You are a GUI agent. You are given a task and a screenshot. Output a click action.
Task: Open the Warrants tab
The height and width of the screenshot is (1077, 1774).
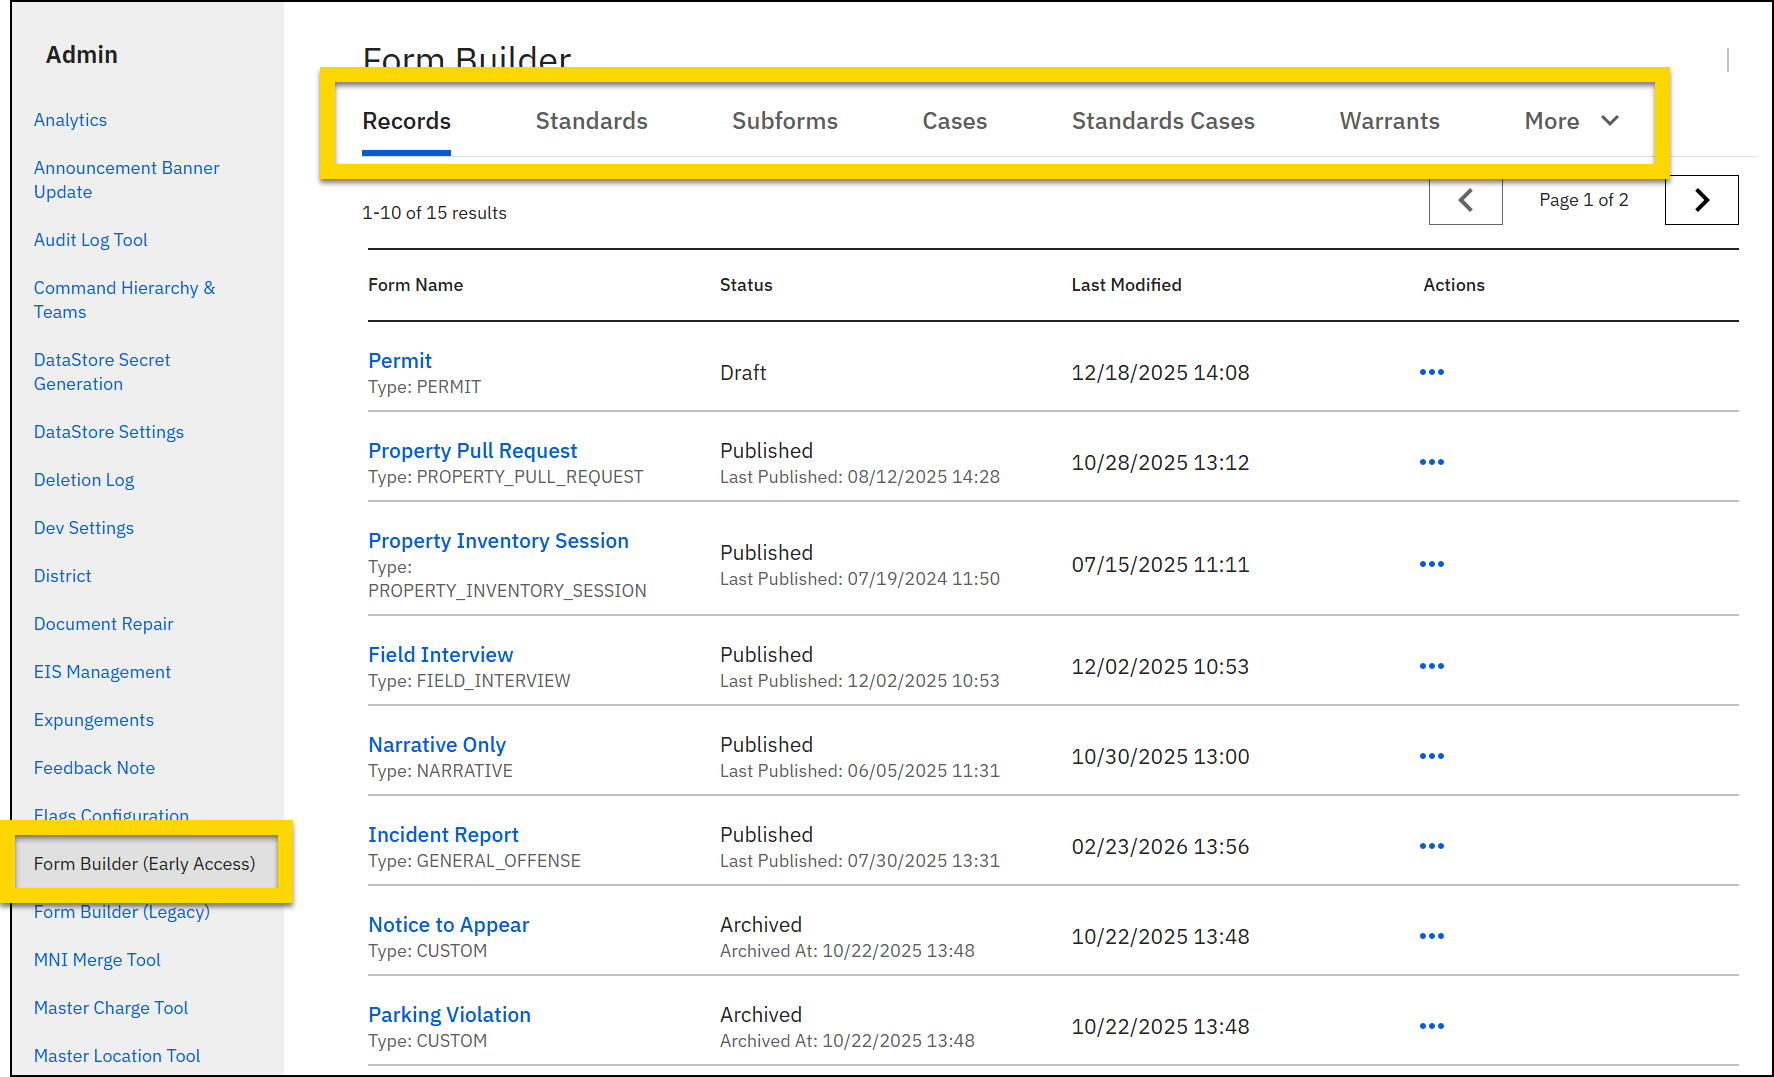tap(1389, 121)
